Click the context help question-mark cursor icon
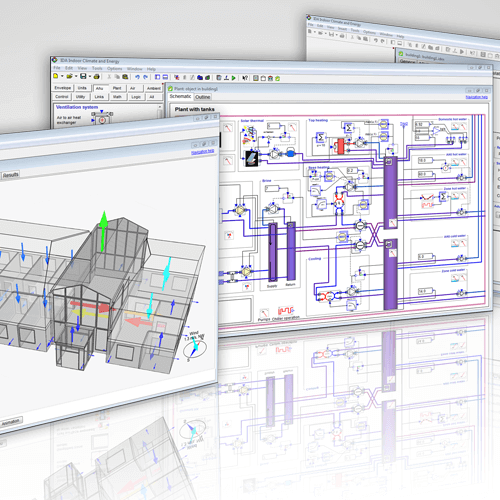The image size is (500, 500). (245, 78)
